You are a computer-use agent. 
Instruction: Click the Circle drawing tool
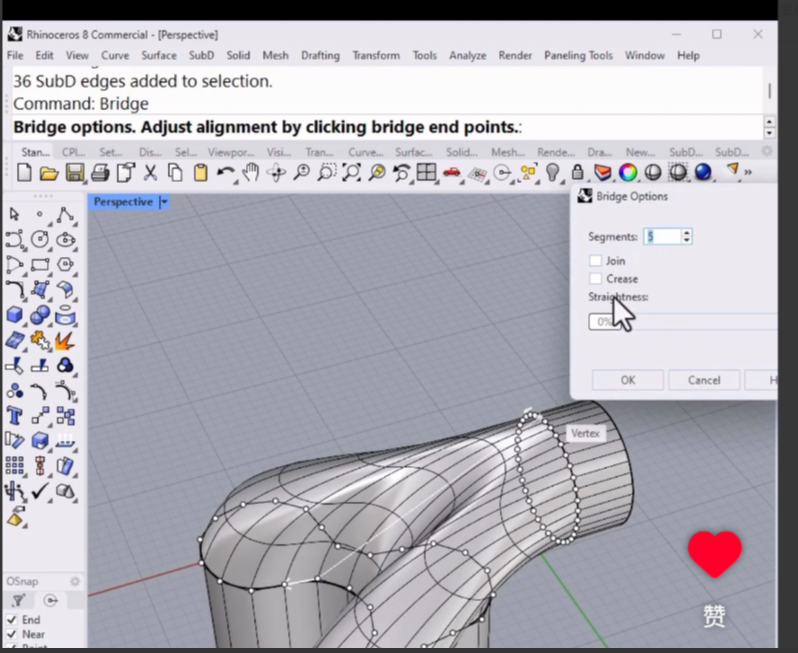tap(41, 239)
